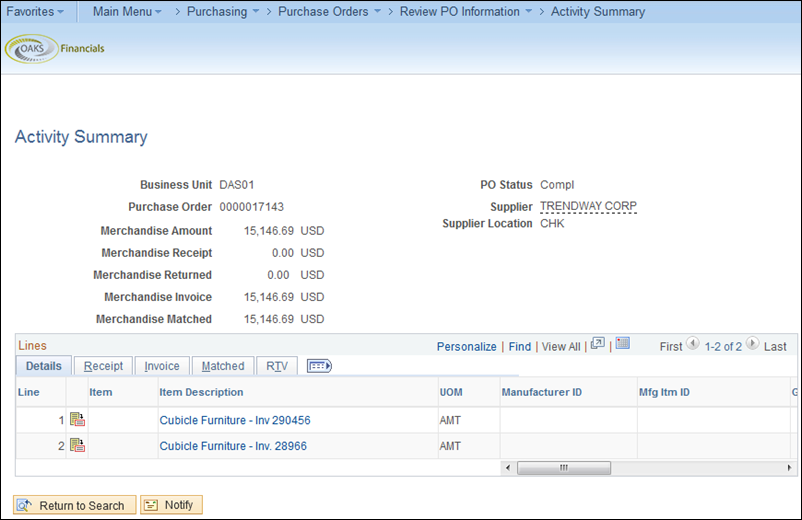This screenshot has height=520, width=802.
Task: Click the next row arrow icon
Action: [x=752, y=344]
